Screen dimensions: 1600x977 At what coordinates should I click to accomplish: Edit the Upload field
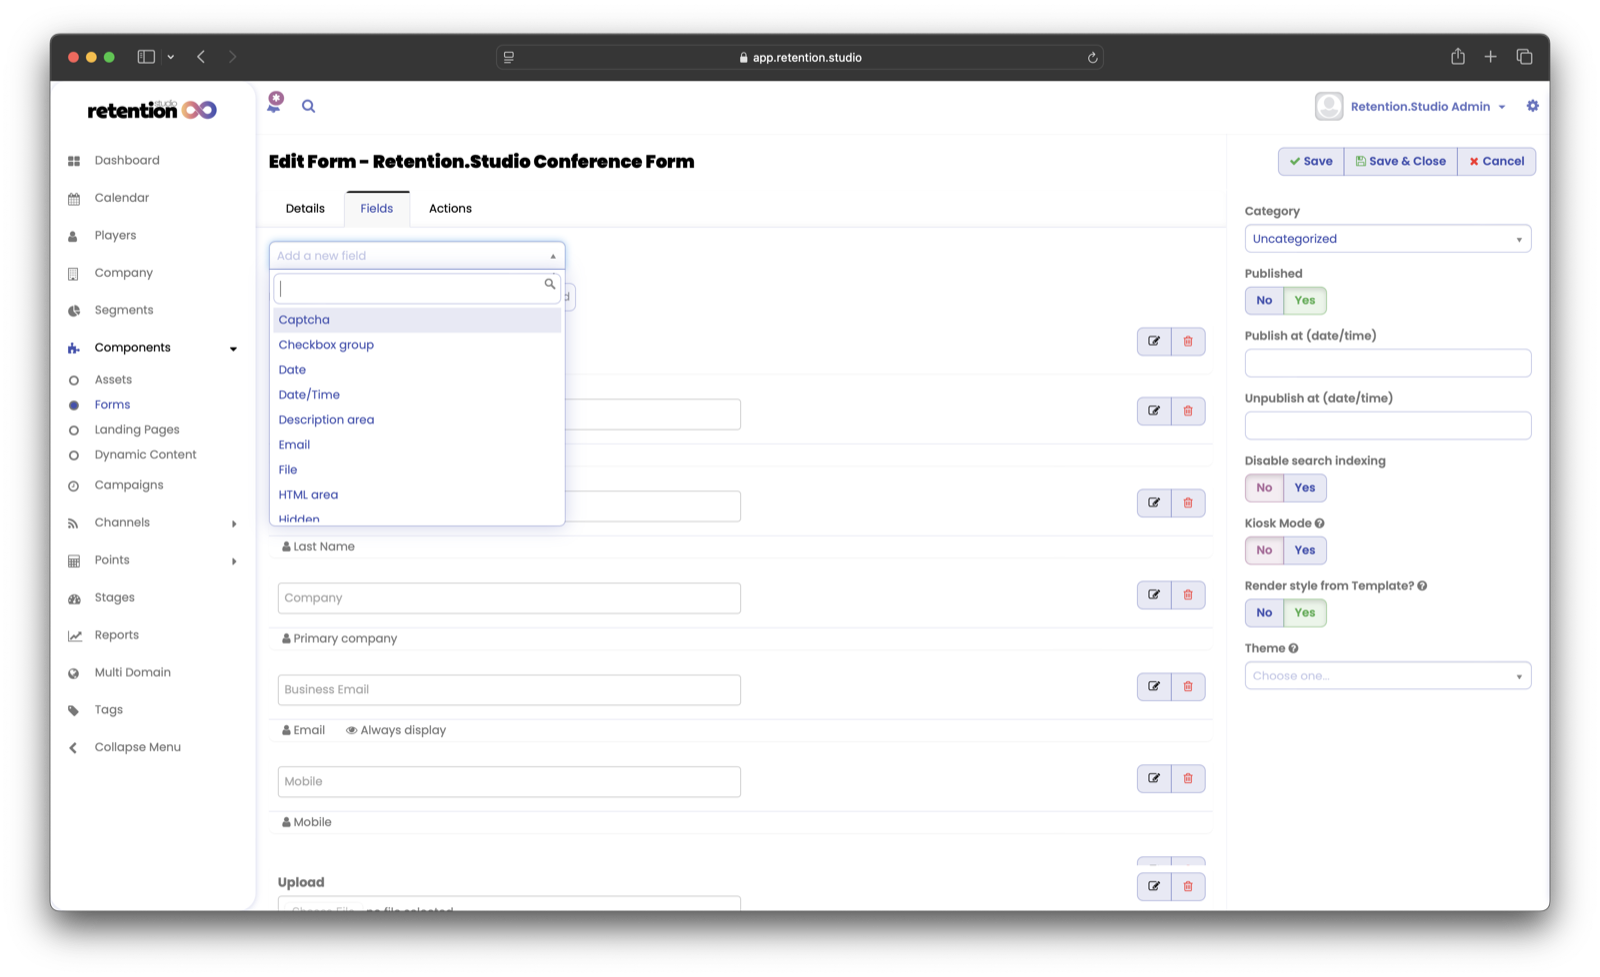pos(1154,886)
